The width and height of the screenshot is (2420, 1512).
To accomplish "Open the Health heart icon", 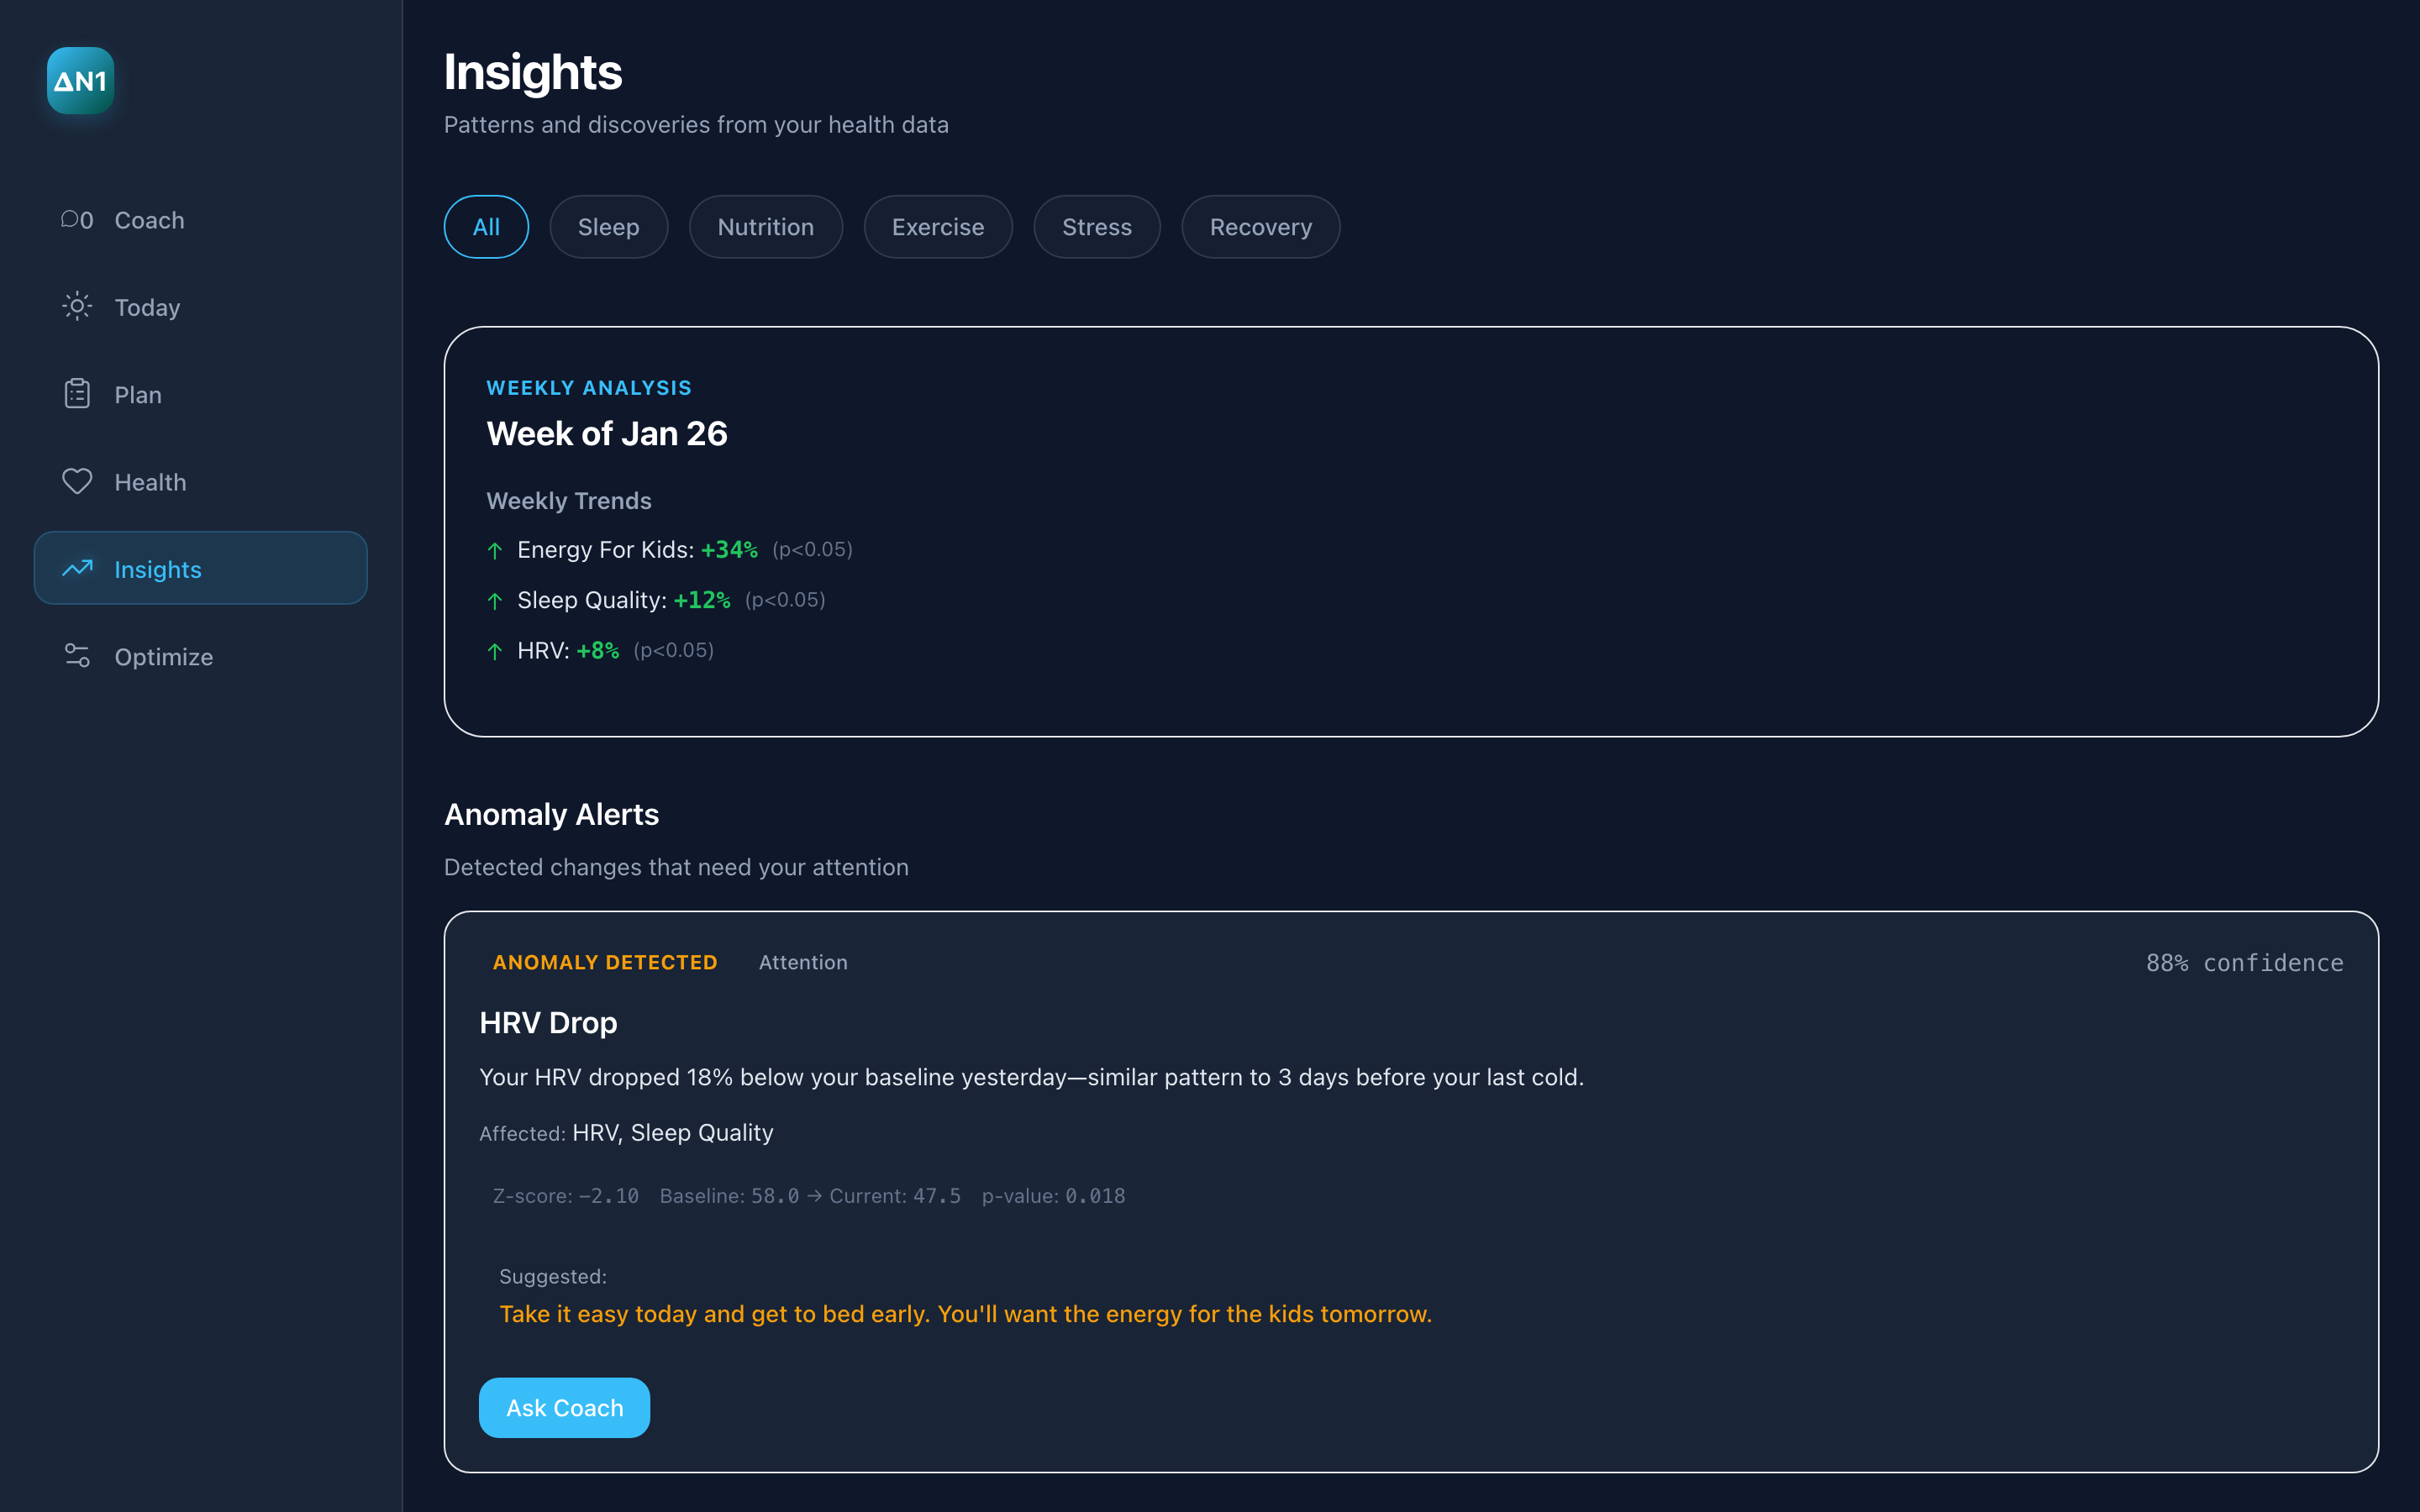I will coord(77,481).
